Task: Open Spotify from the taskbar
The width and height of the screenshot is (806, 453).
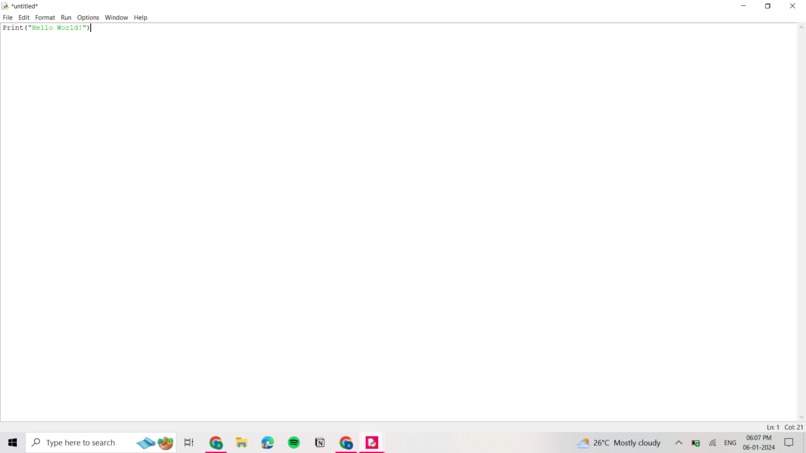Action: click(294, 443)
